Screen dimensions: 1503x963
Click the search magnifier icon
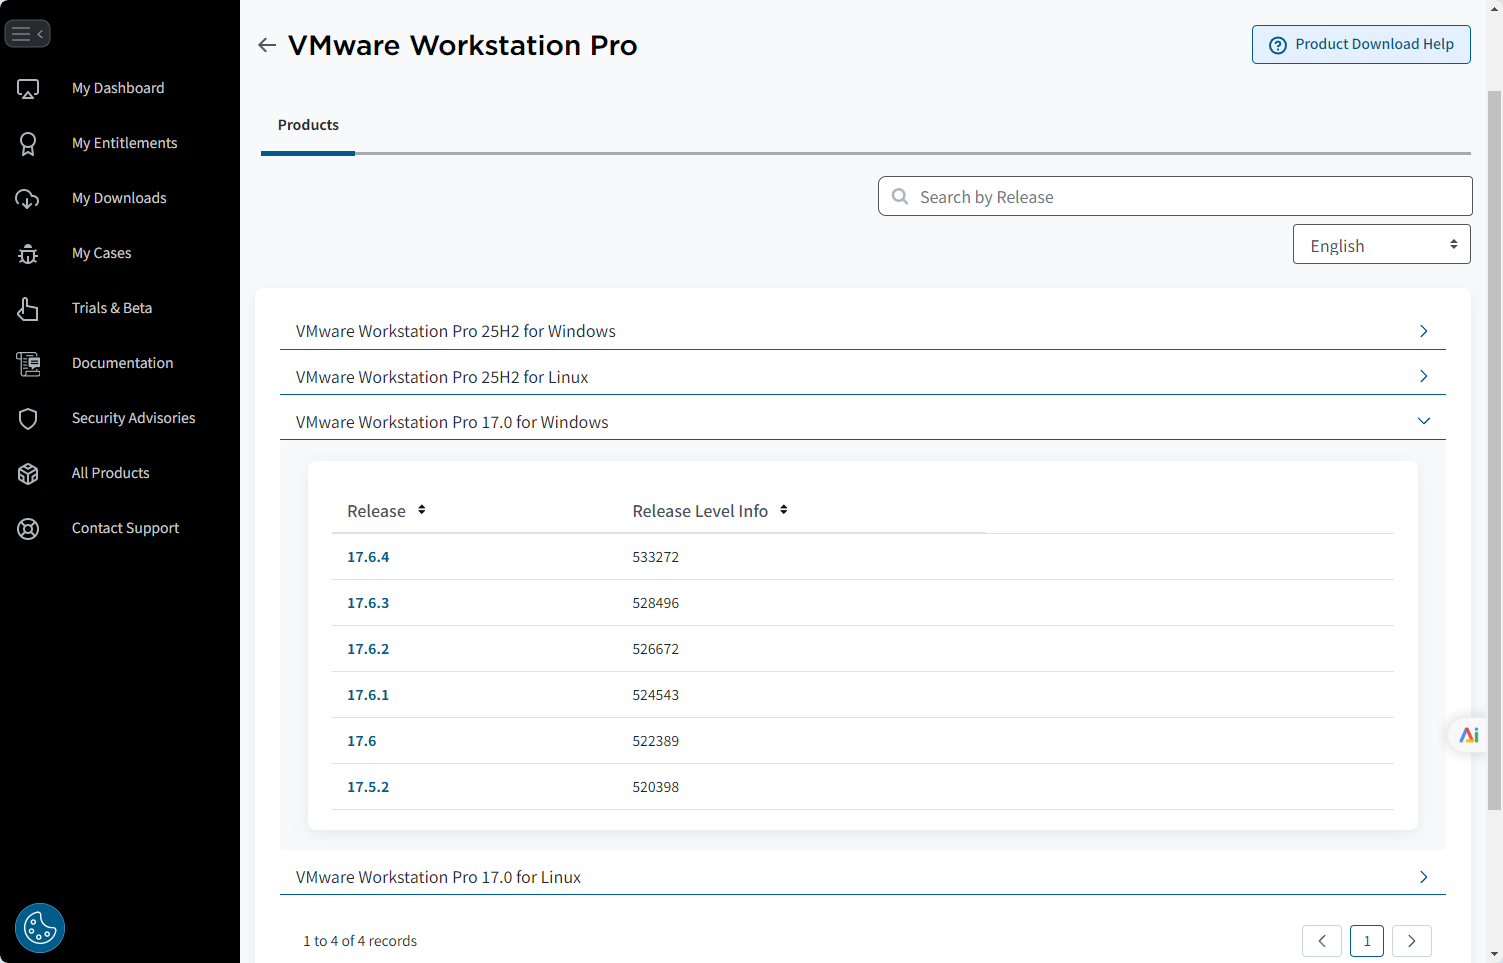point(900,197)
